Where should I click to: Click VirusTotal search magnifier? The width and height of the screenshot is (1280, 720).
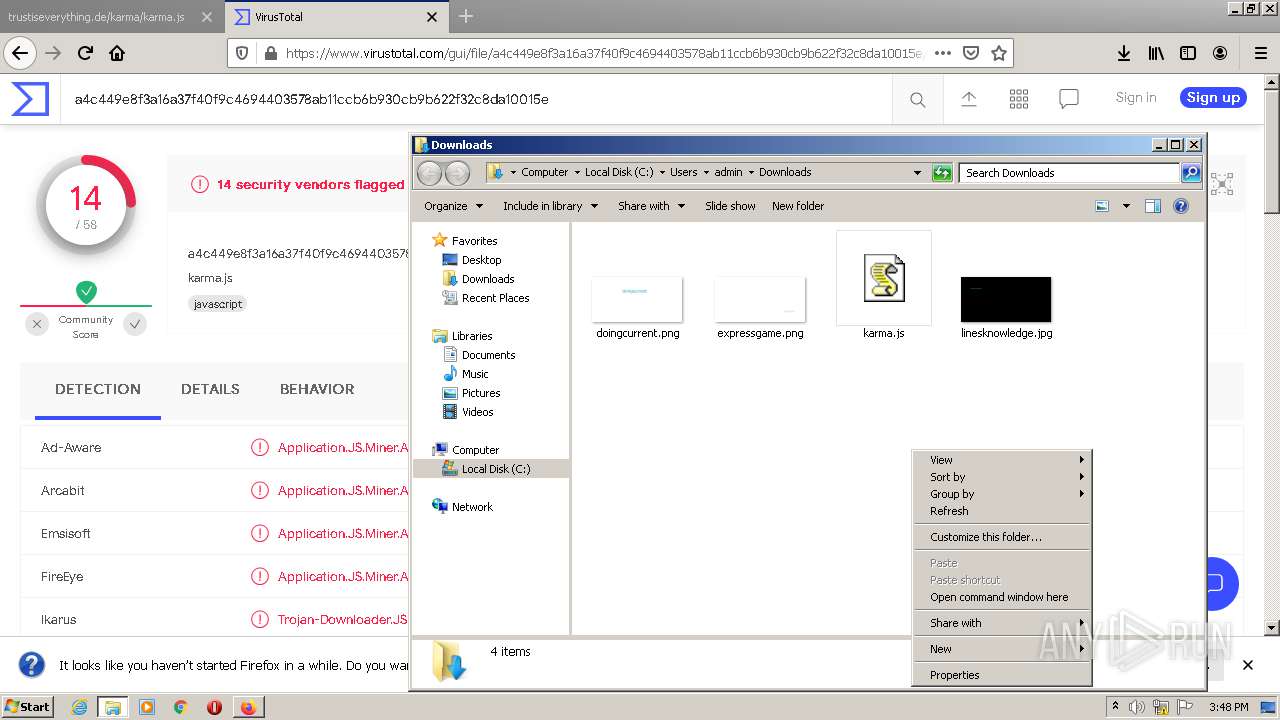pos(917,98)
